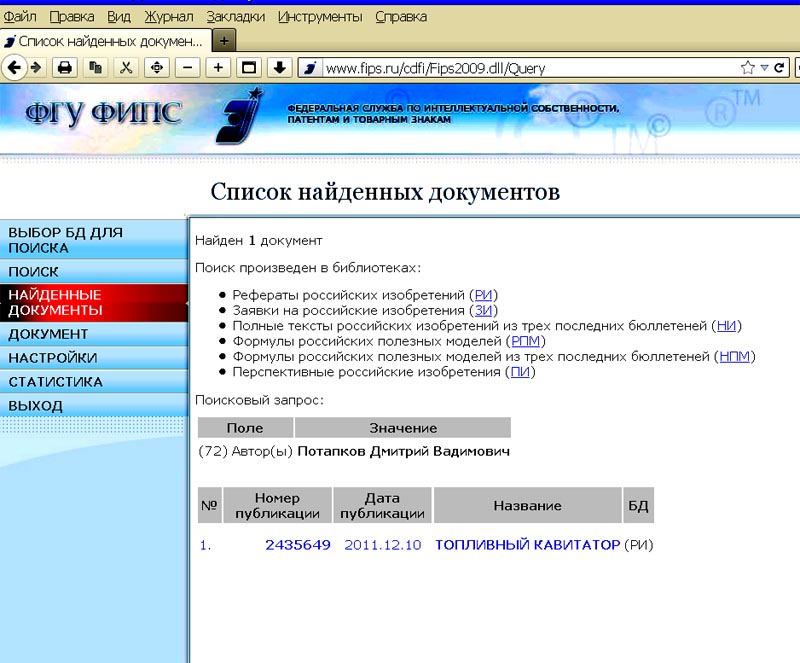Click the 'БД' column header
The image size is (800, 663).
tap(638, 505)
